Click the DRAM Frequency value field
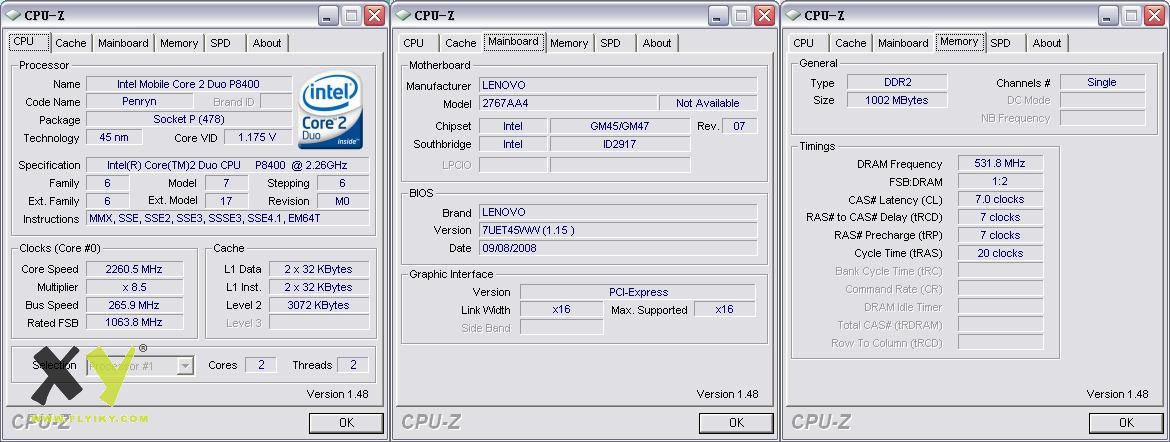1170x442 pixels. [x=1000, y=164]
